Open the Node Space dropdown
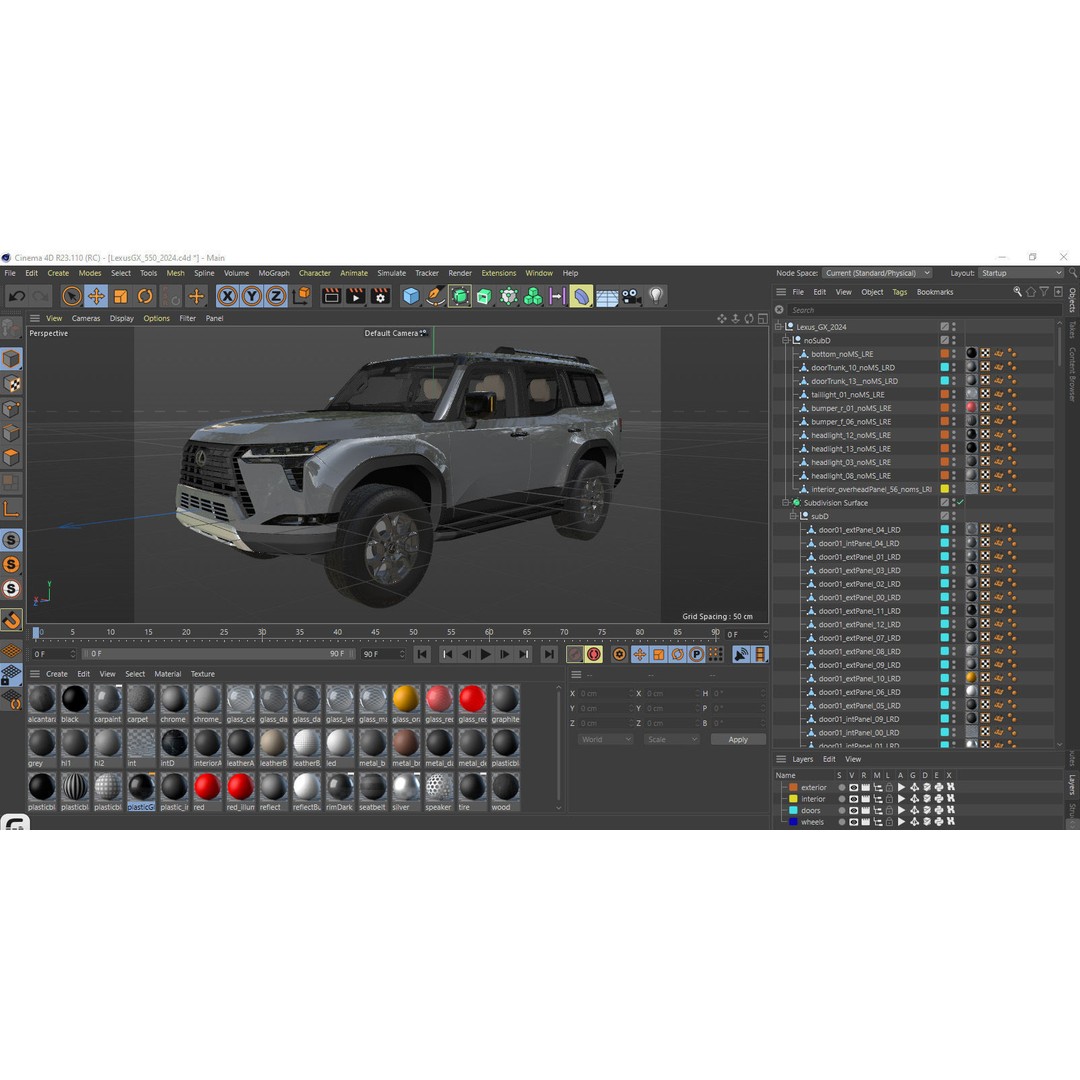Screen dimensions: 1080x1080 coord(877,272)
